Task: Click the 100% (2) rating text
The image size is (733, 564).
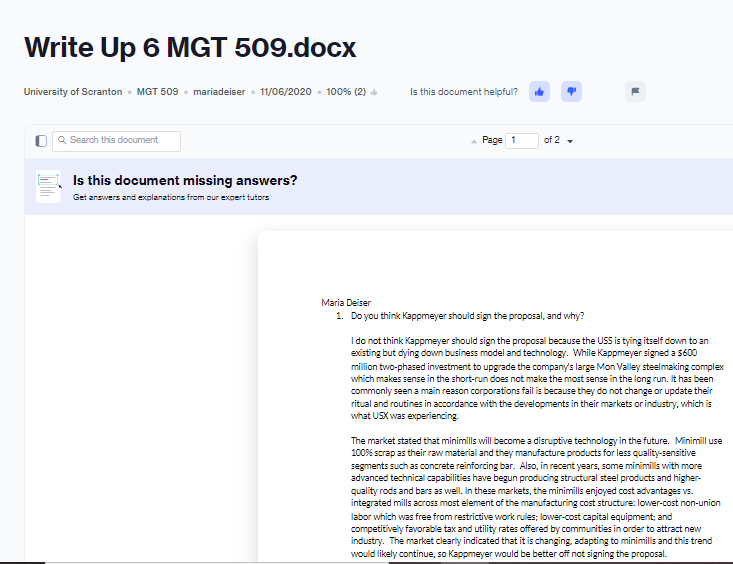Action: tap(346, 92)
